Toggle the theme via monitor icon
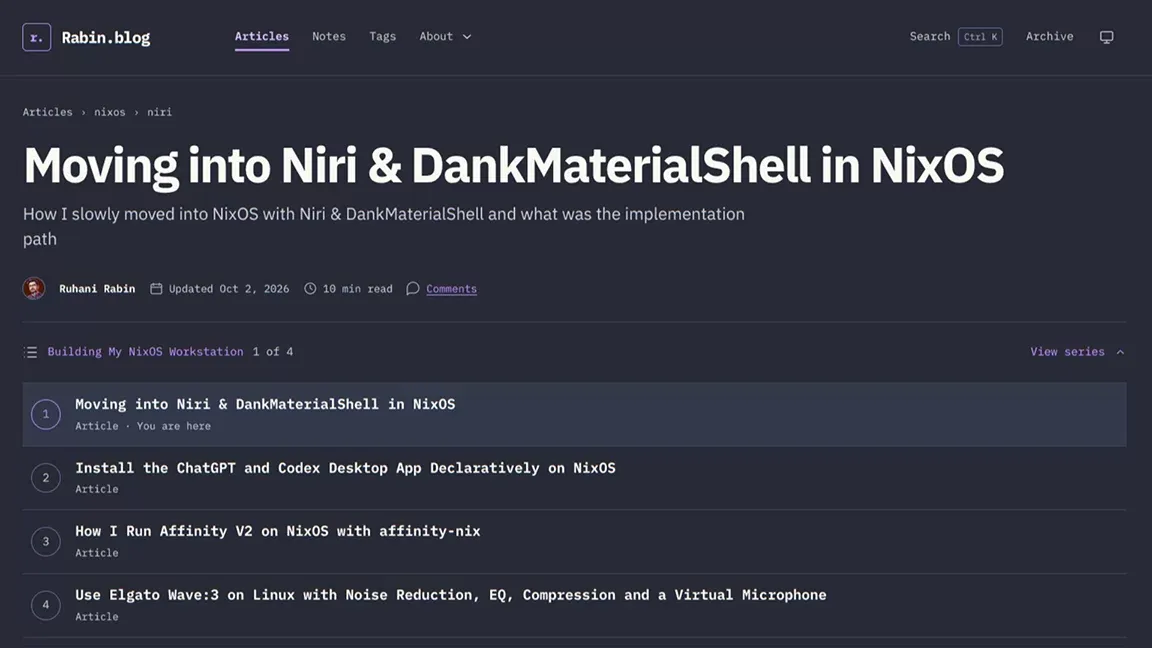Screen dimensions: 1152x648 pyautogui.click(x=1106, y=37)
